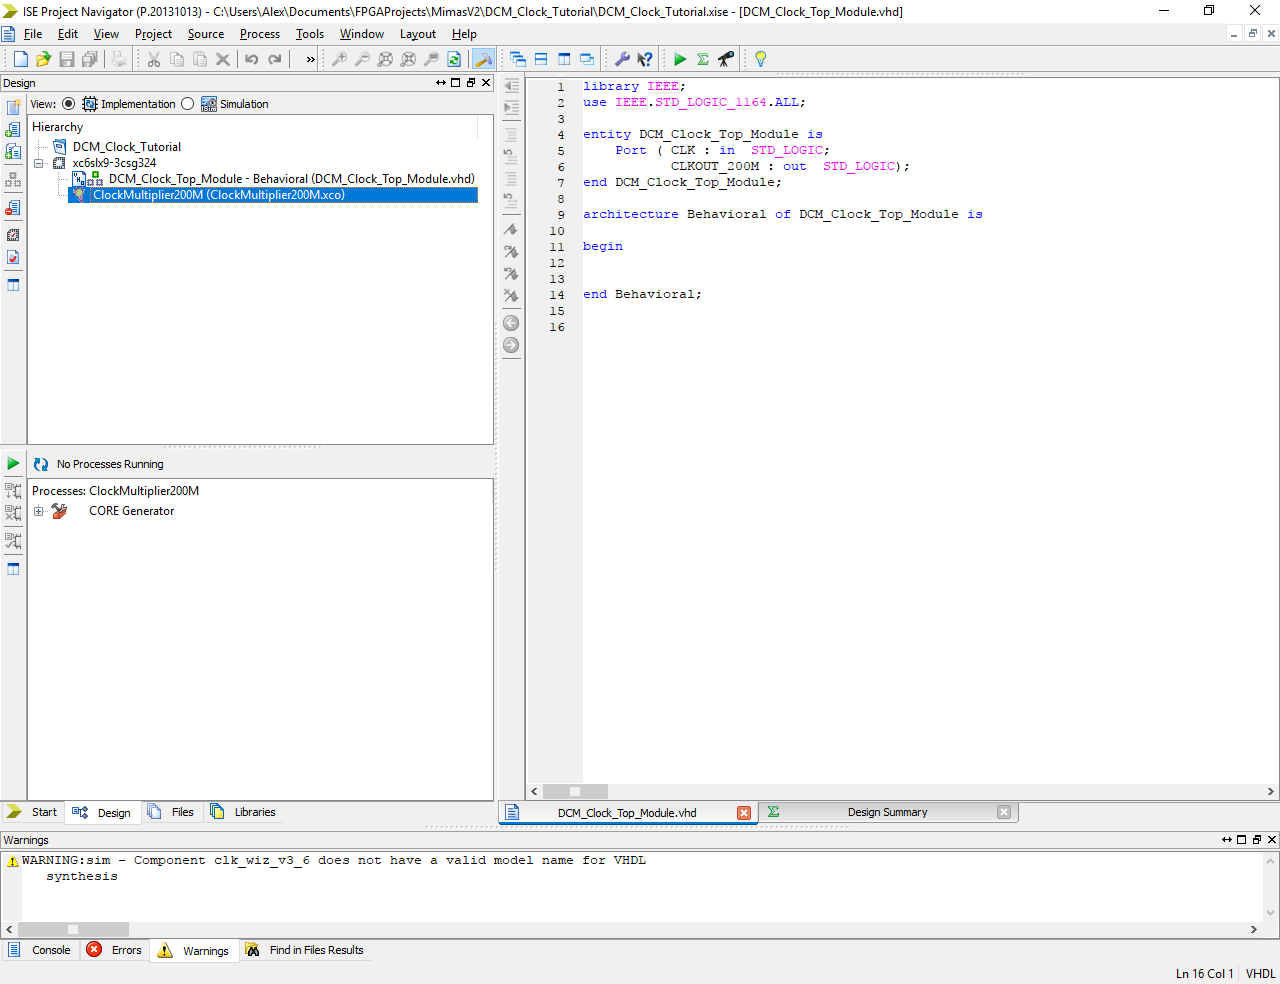1280x984 pixels.
Task: Click the Undo icon
Action: 249,59
